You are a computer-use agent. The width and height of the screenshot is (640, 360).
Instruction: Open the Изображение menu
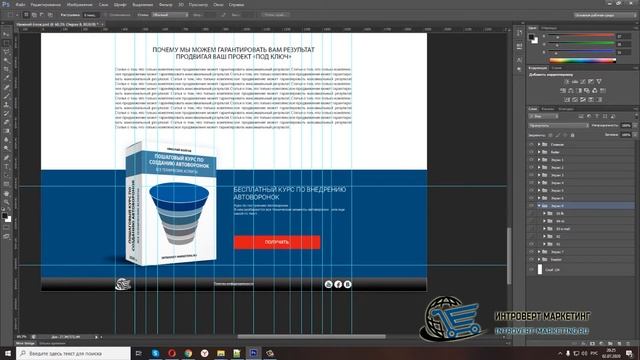click(80, 4)
